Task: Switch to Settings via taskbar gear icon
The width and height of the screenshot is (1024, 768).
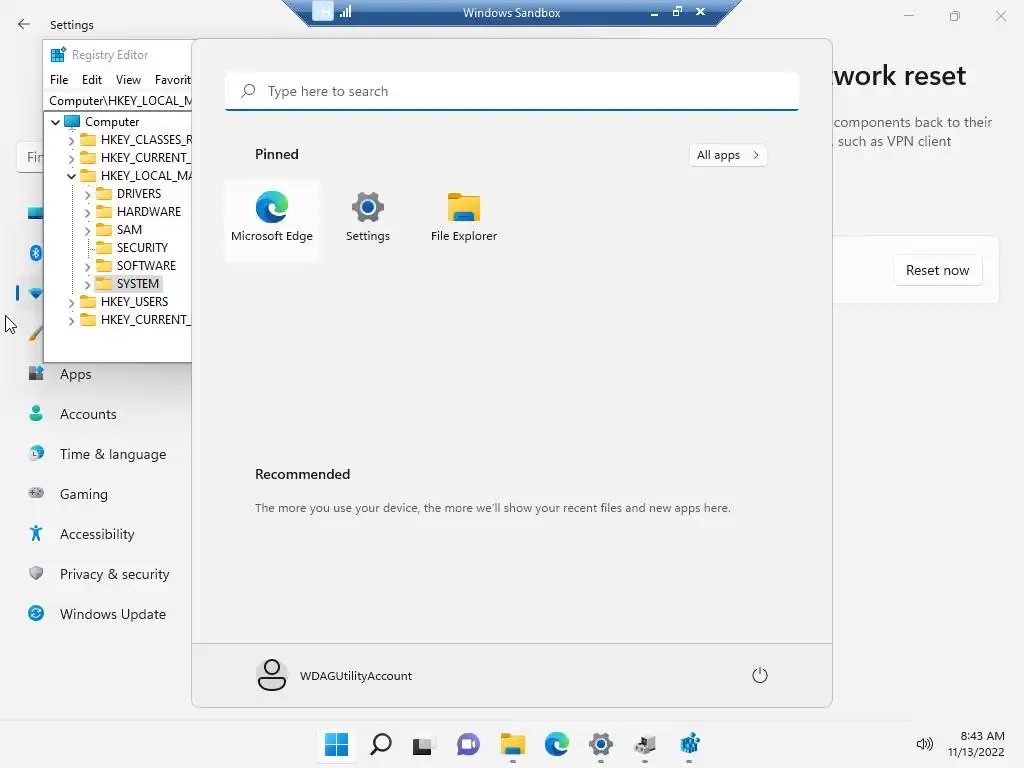Action: 601,744
